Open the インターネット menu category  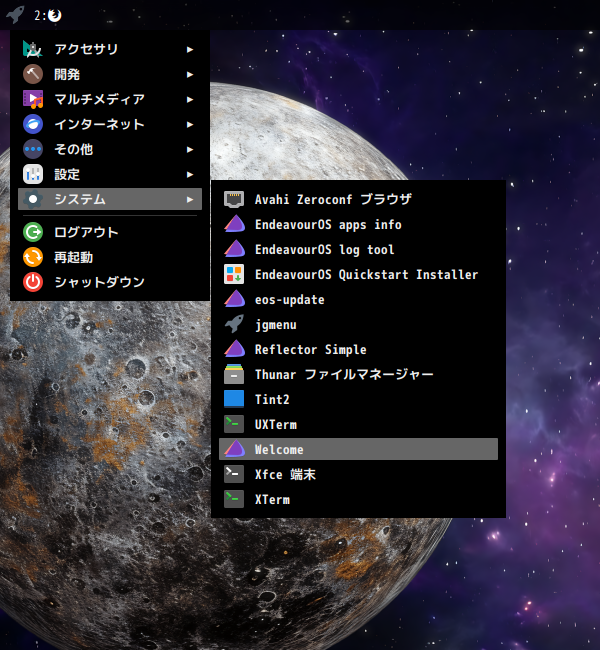(x=110, y=124)
